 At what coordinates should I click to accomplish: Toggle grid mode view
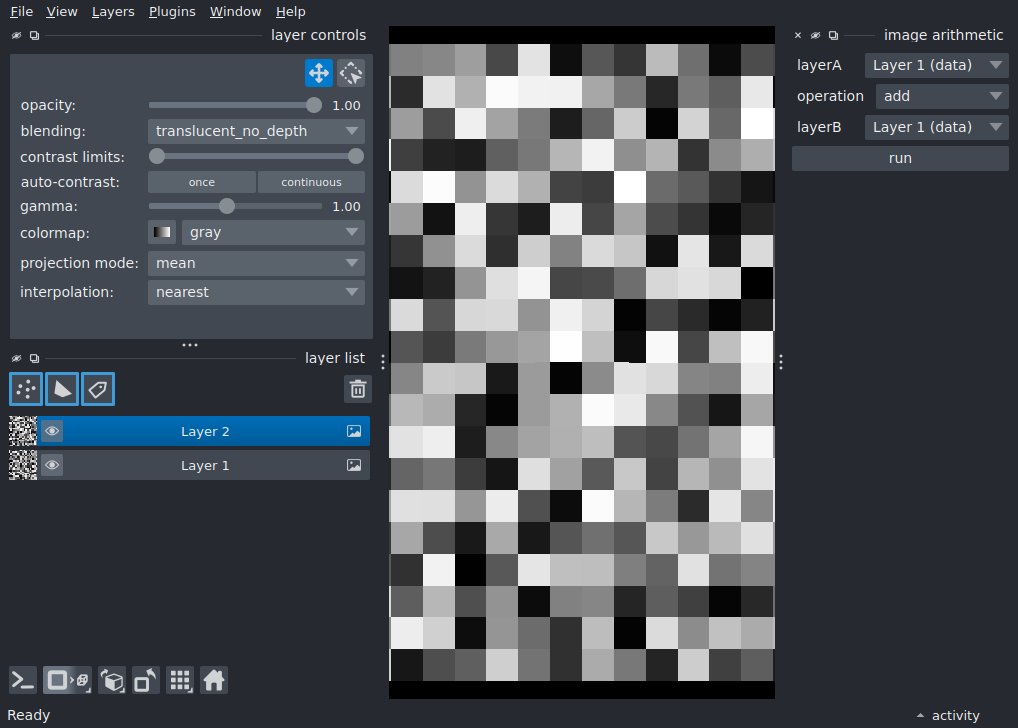pyautogui.click(x=180, y=681)
